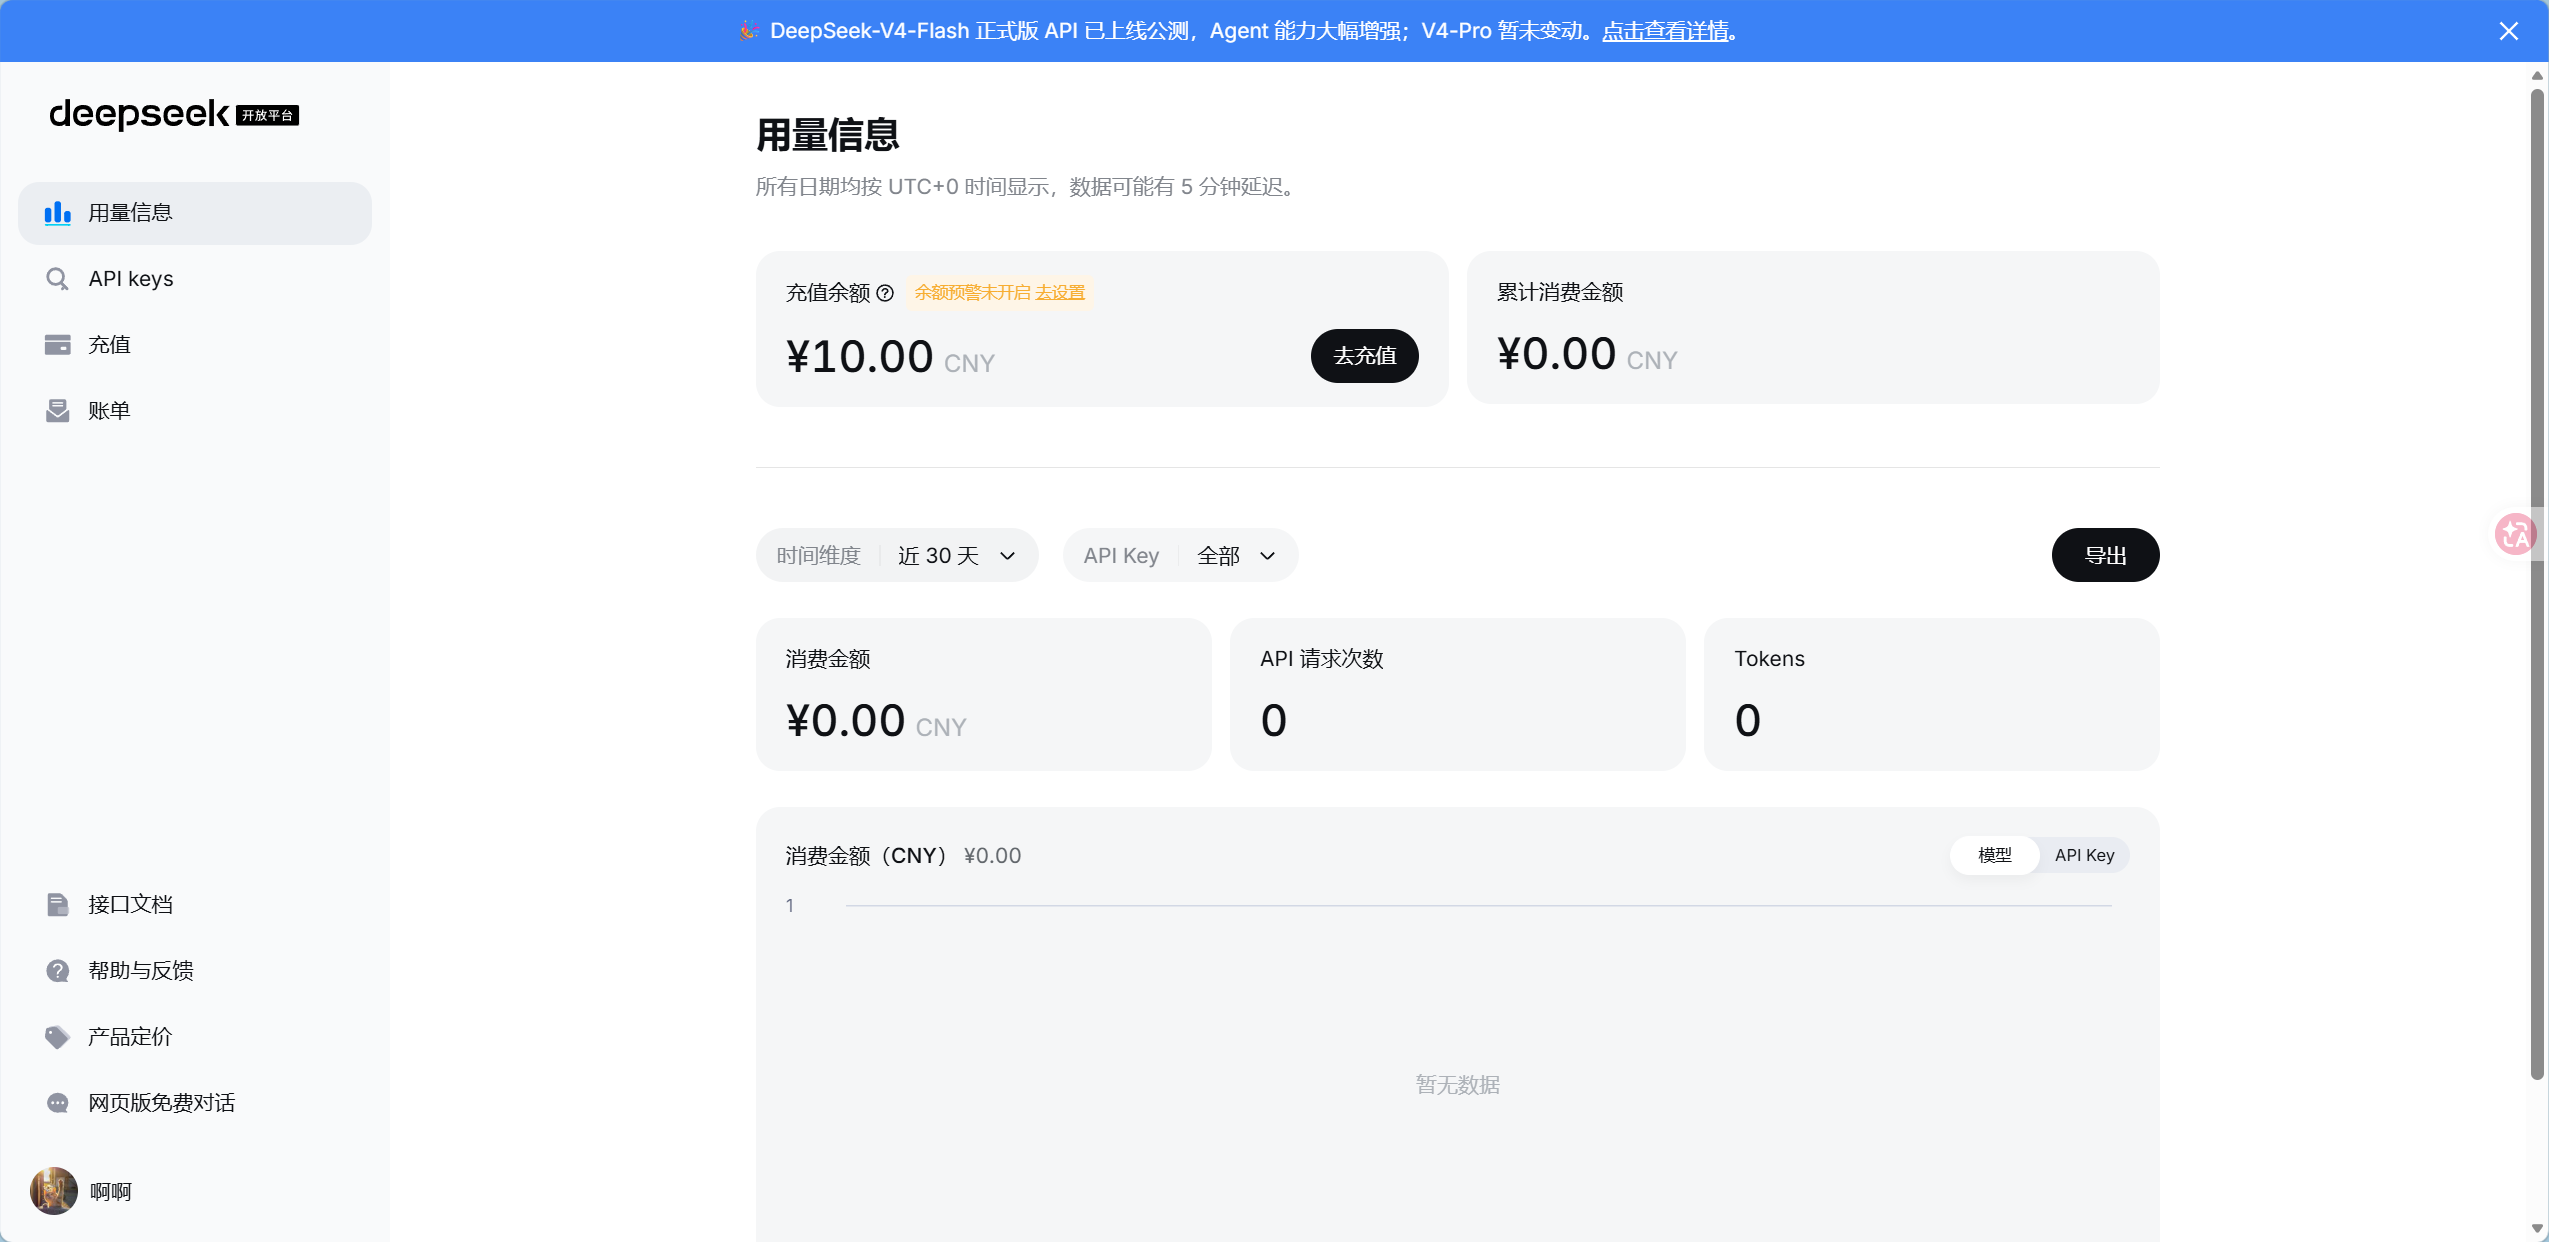Click the 消费金额（CNY）chart title
This screenshot has height=1242, width=2549.
pos(866,856)
